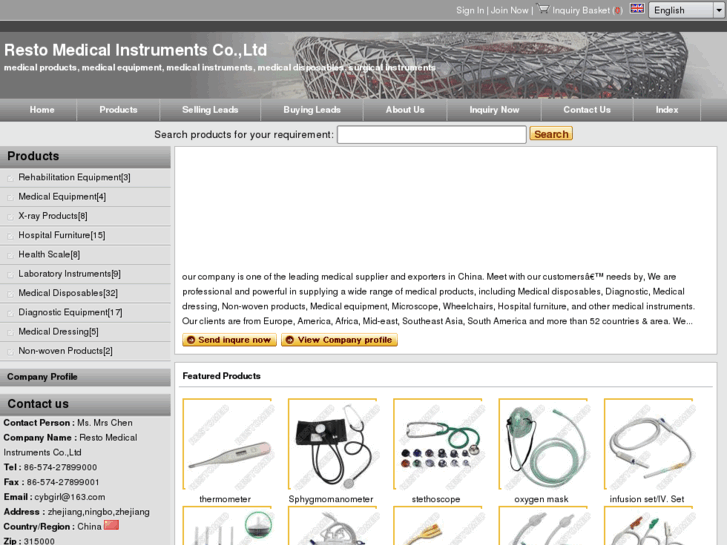Open the Selling Leads menu tab

pos(210,110)
